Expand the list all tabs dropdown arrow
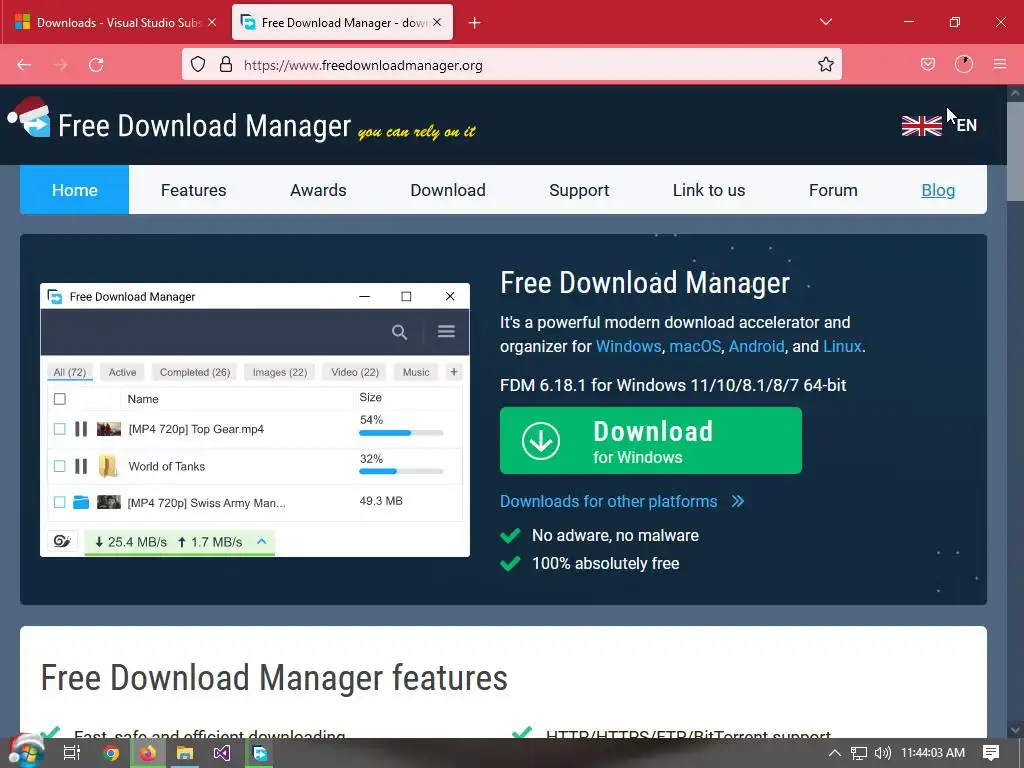The width and height of the screenshot is (1024, 768). click(x=825, y=22)
